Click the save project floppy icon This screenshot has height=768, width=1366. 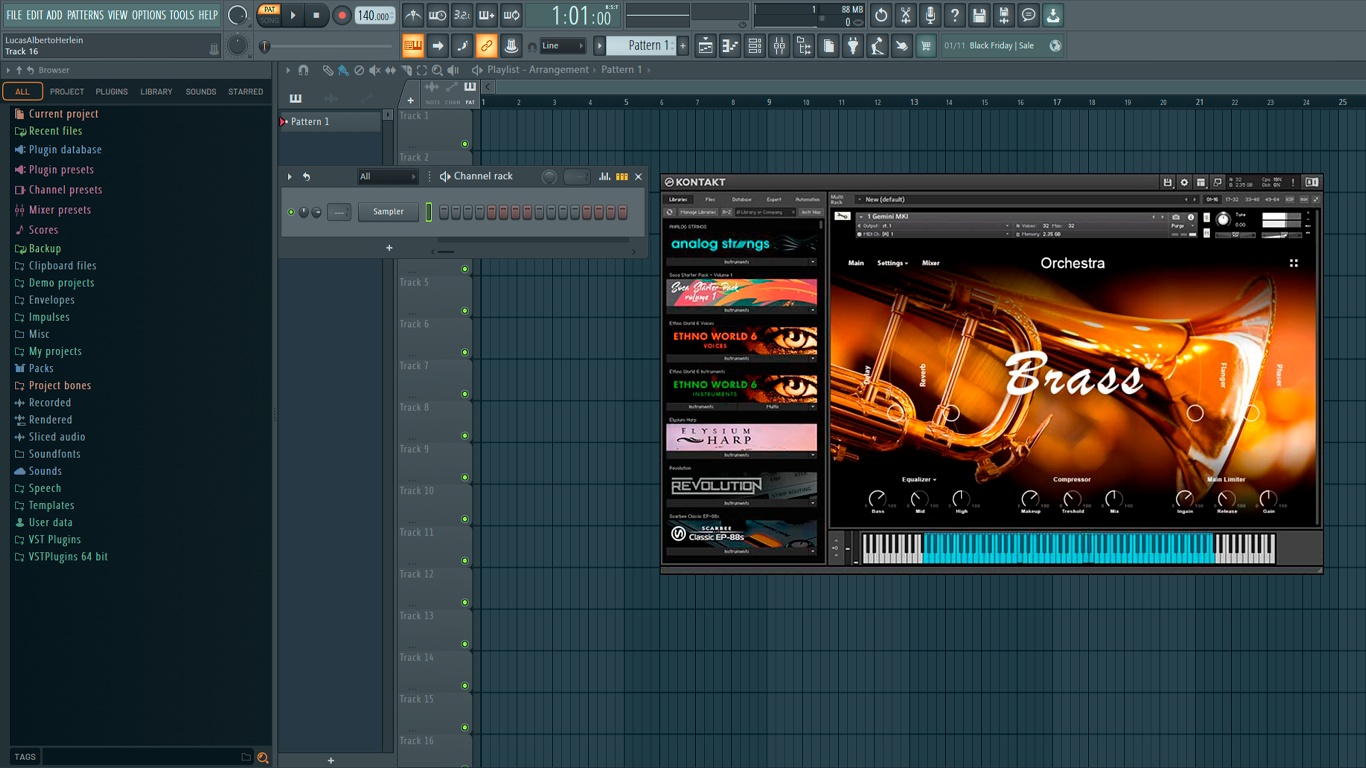[x=979, y=15]
